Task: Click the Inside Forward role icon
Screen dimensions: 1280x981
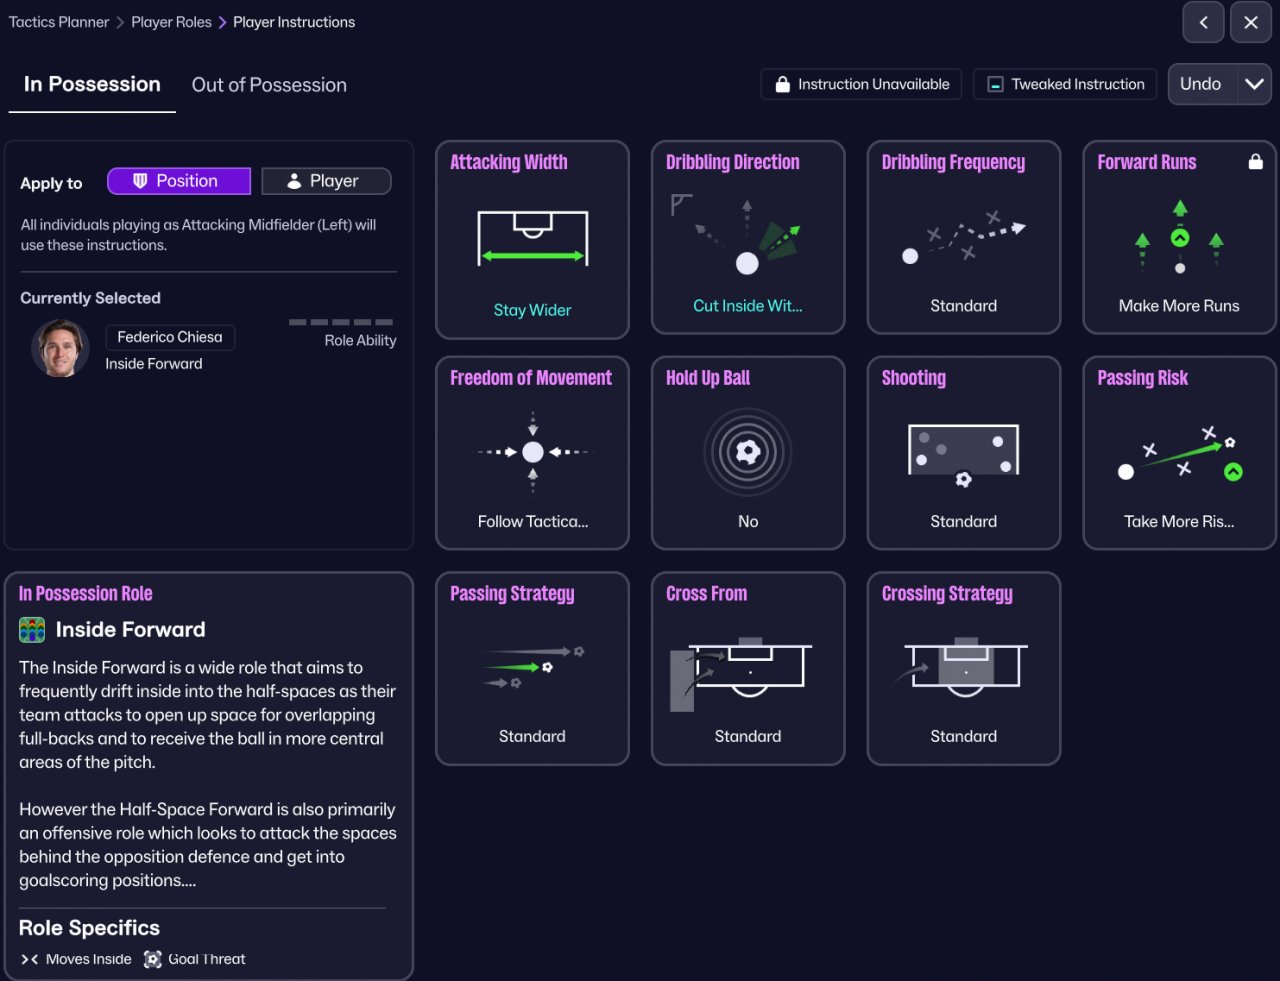Action: click(32, 630)
